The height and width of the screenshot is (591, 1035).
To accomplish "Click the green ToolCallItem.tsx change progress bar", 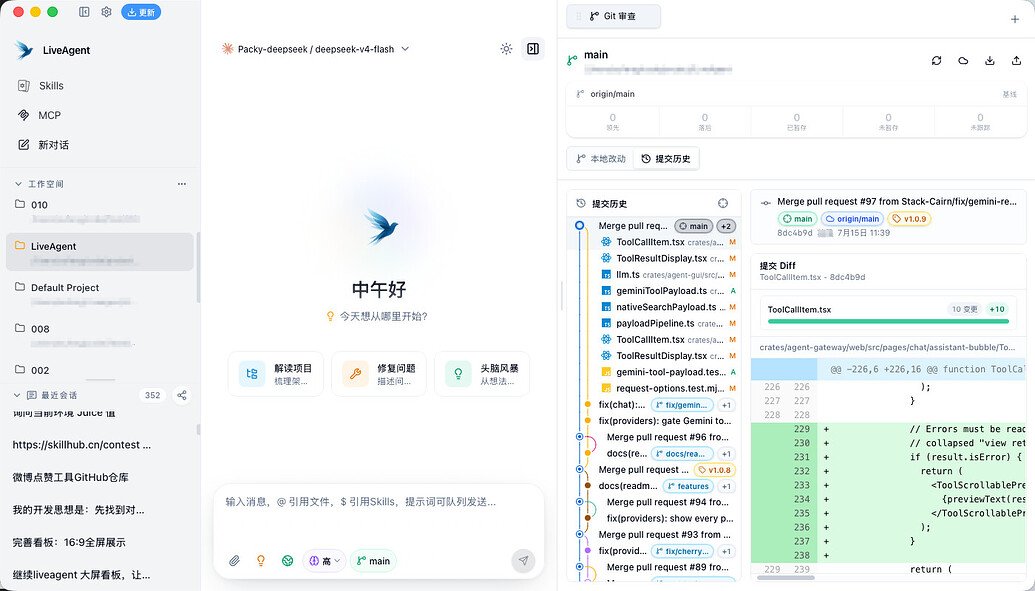I will [888, 322].
